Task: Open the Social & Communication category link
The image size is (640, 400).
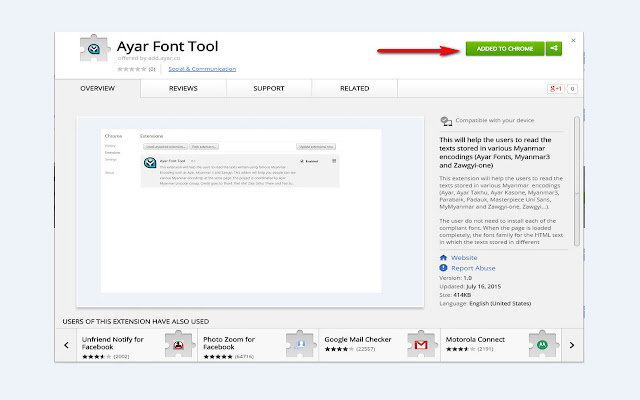Action: [202, 69]
